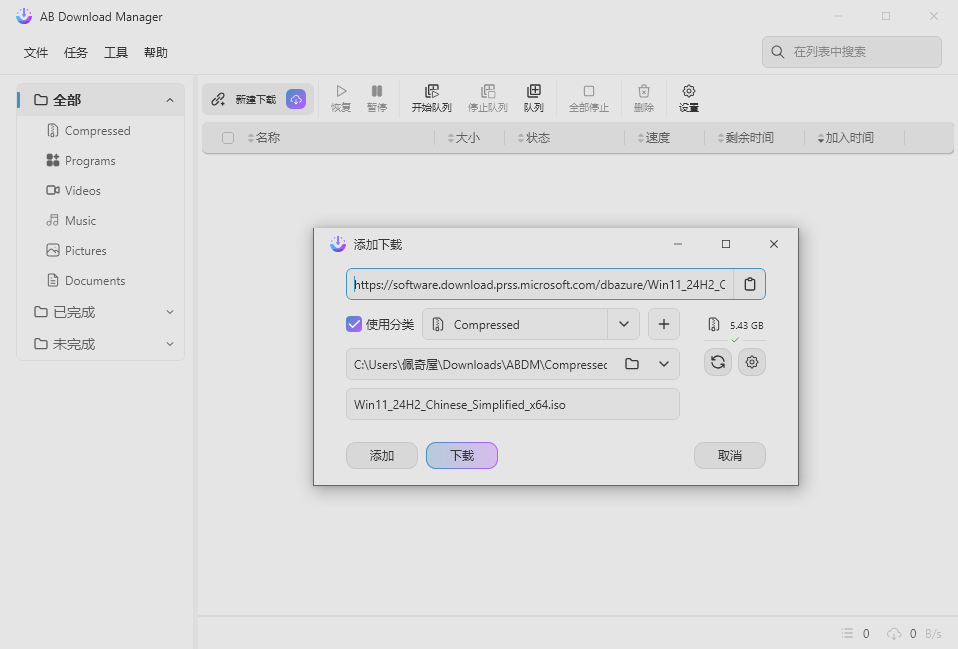Click the Download (下载) button
This screenshot has width=958, height=649.
click(462, 456)
